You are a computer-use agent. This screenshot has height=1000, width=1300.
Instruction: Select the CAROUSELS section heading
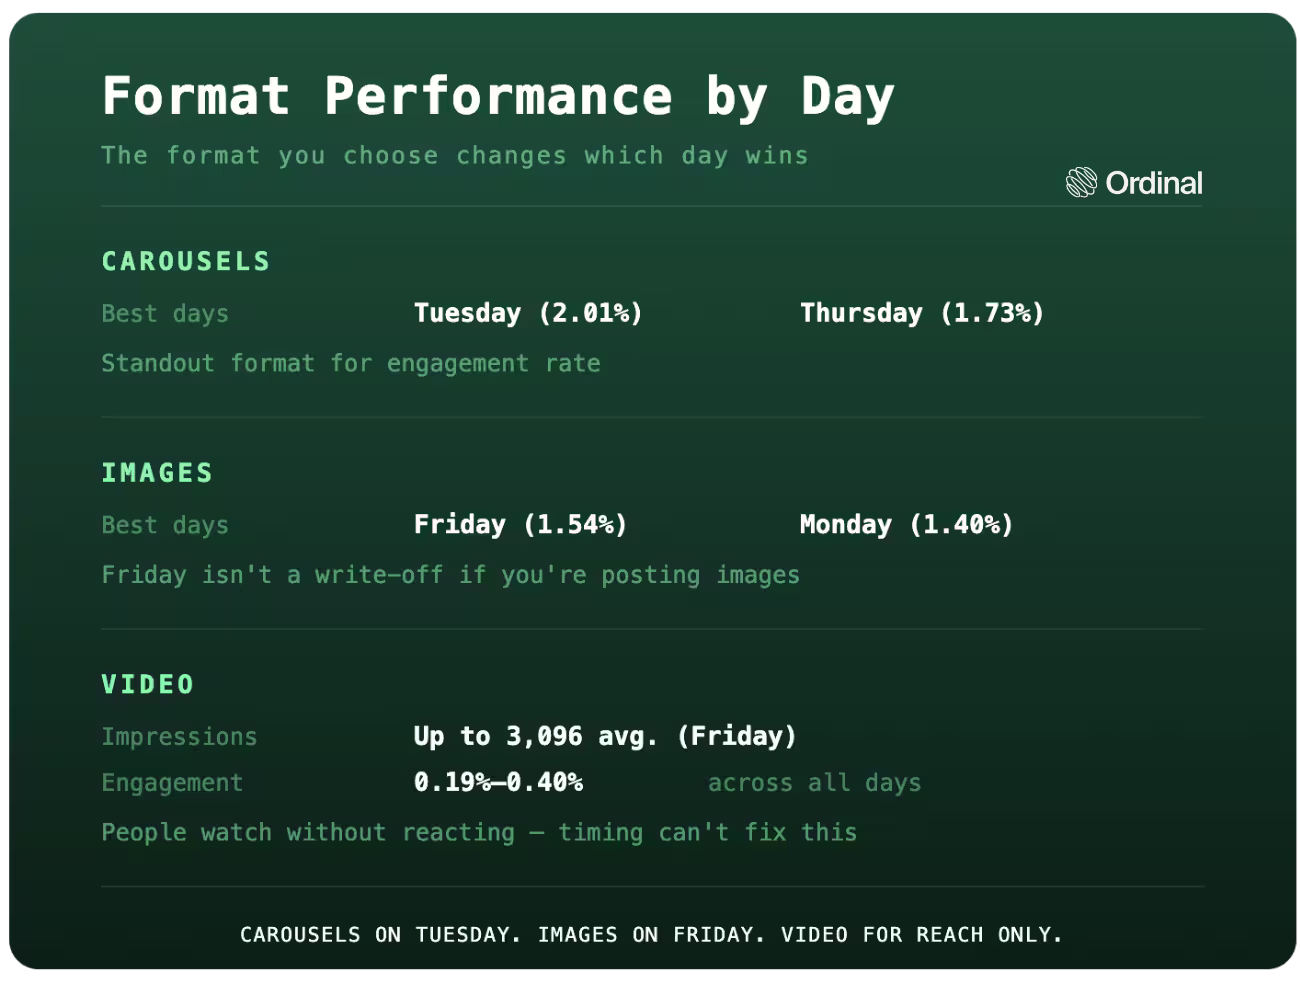click(x=186, y=261)
